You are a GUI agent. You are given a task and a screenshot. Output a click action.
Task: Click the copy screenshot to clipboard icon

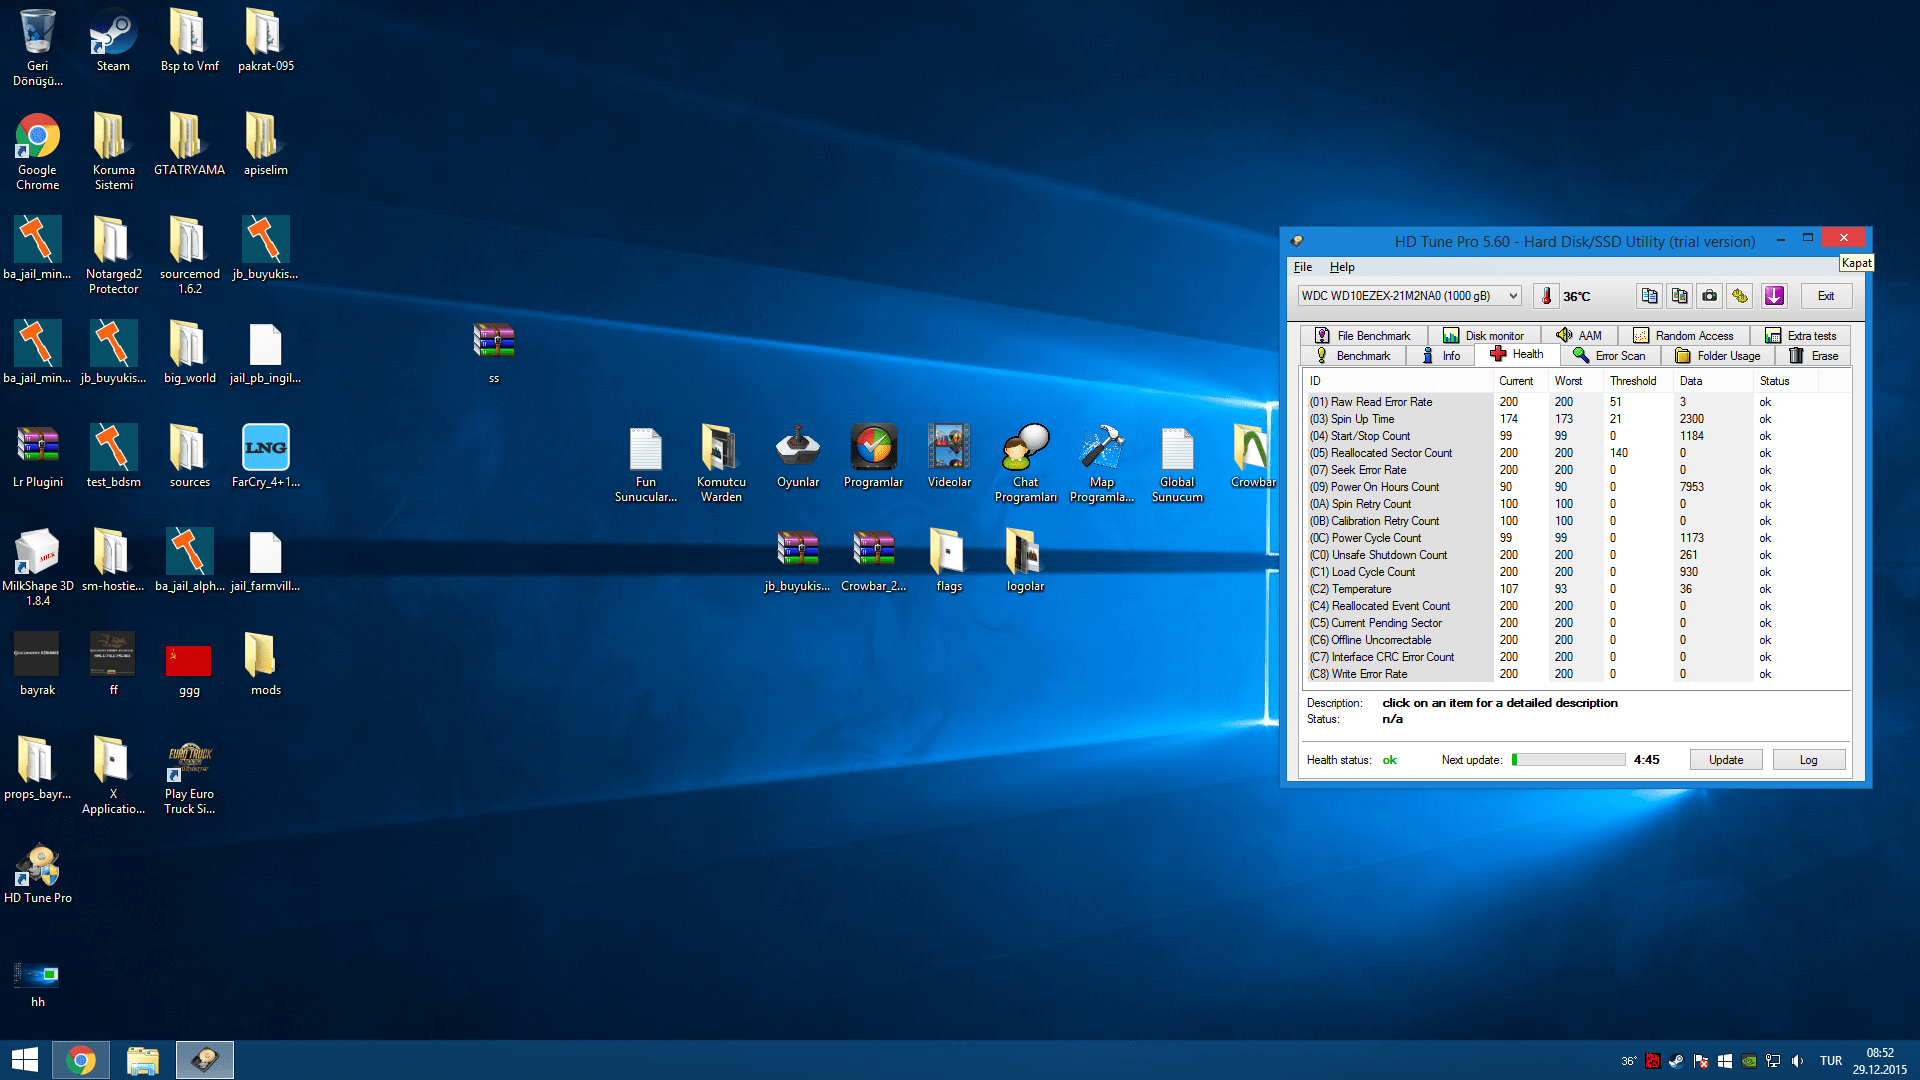[x=1679, y=296]
